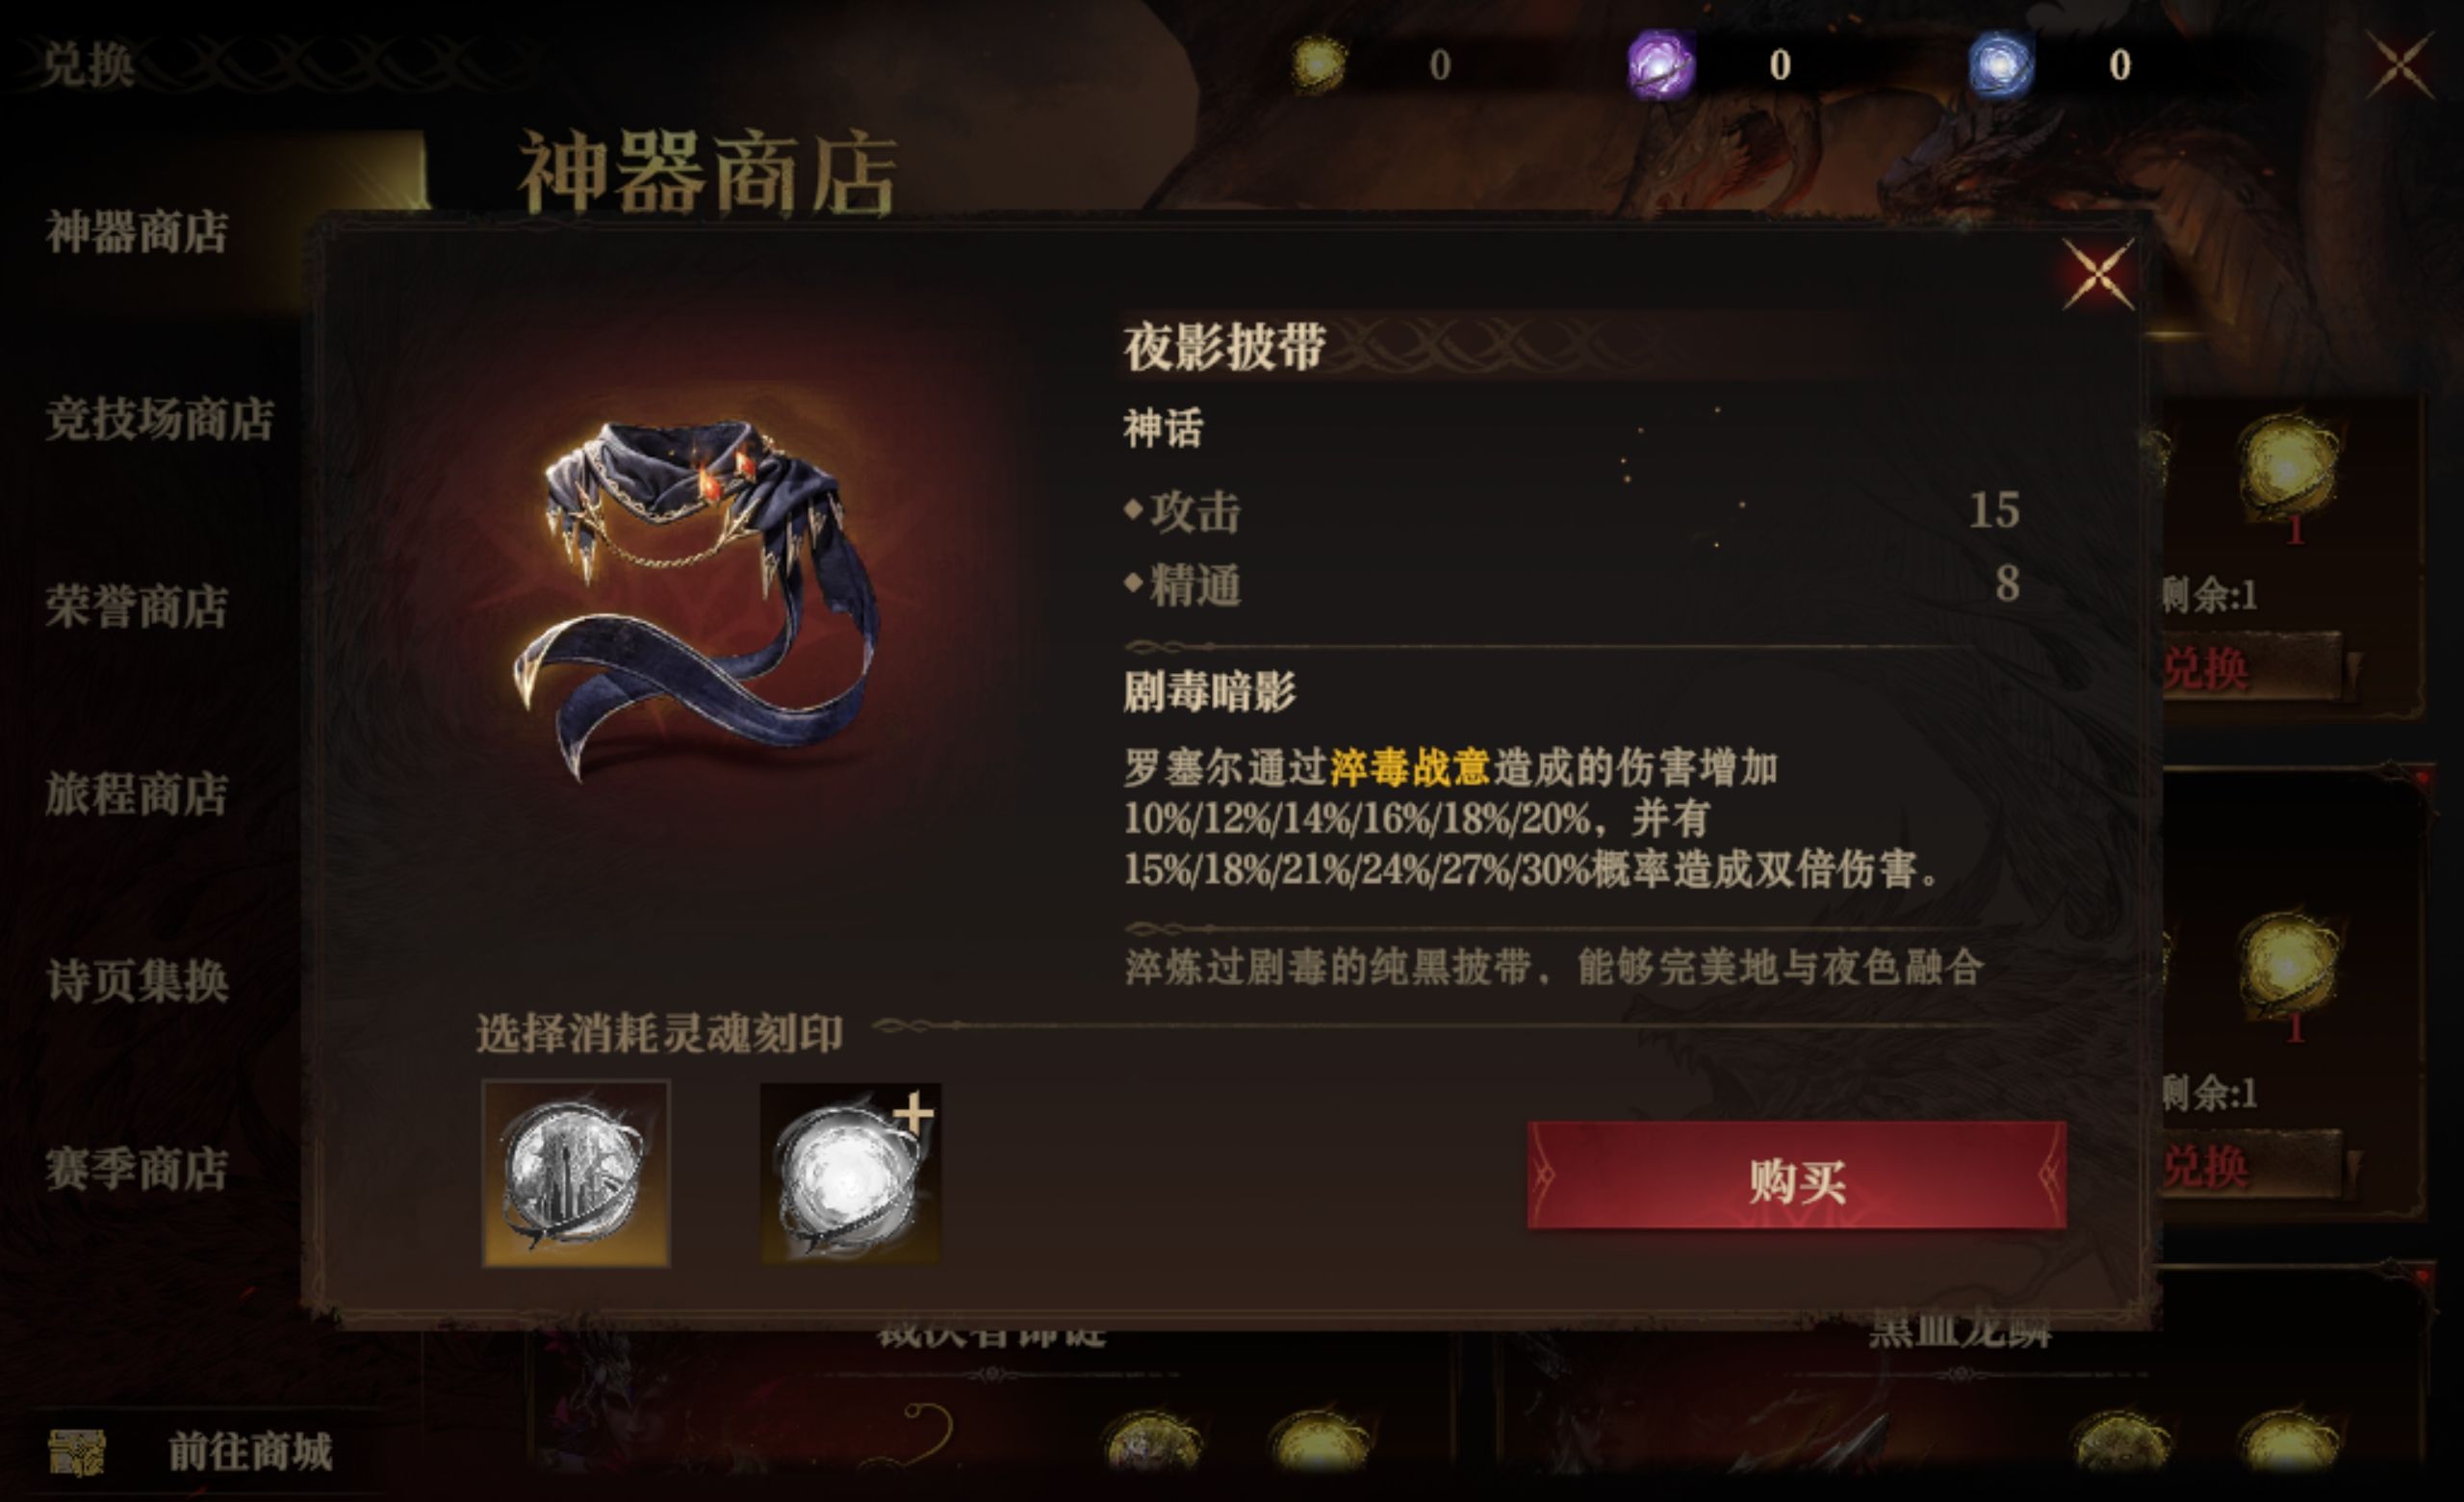The height and width of the screenshot is (1502, 2464).
Task: Switch to the 荣誉商店 tab
Action: pos(137,606)
